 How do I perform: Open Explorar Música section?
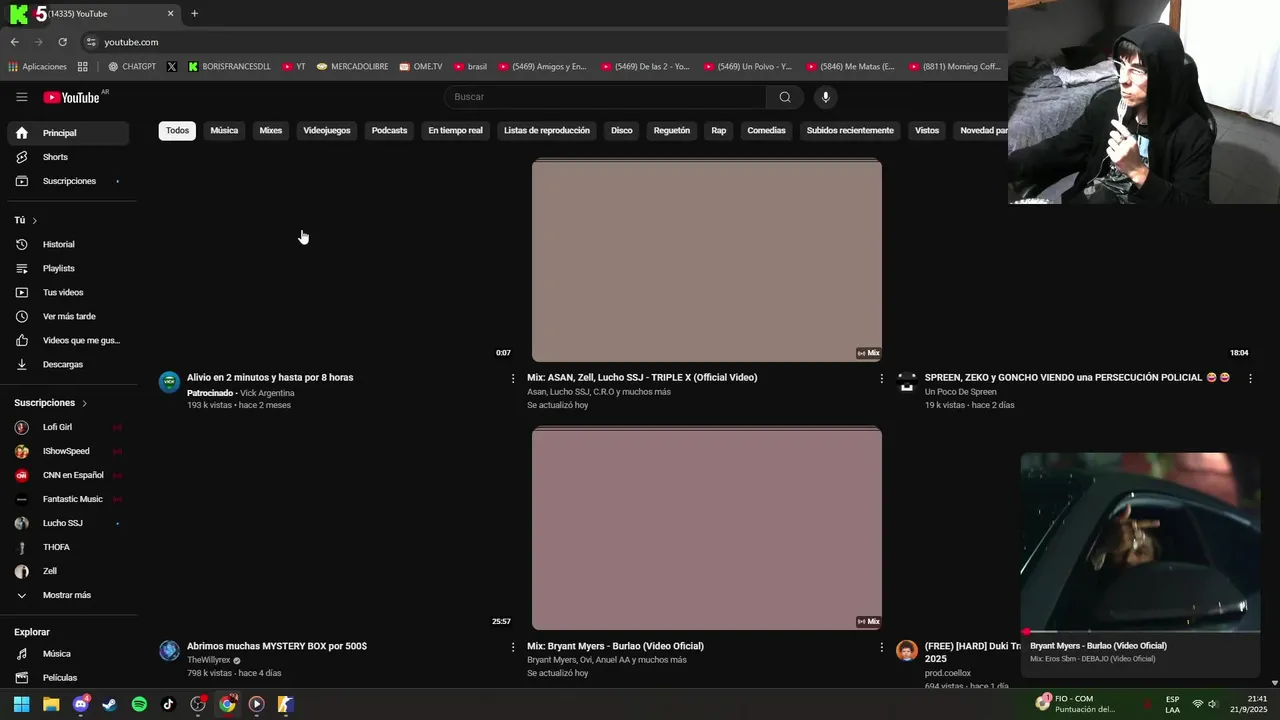click(x=68, y=654)
